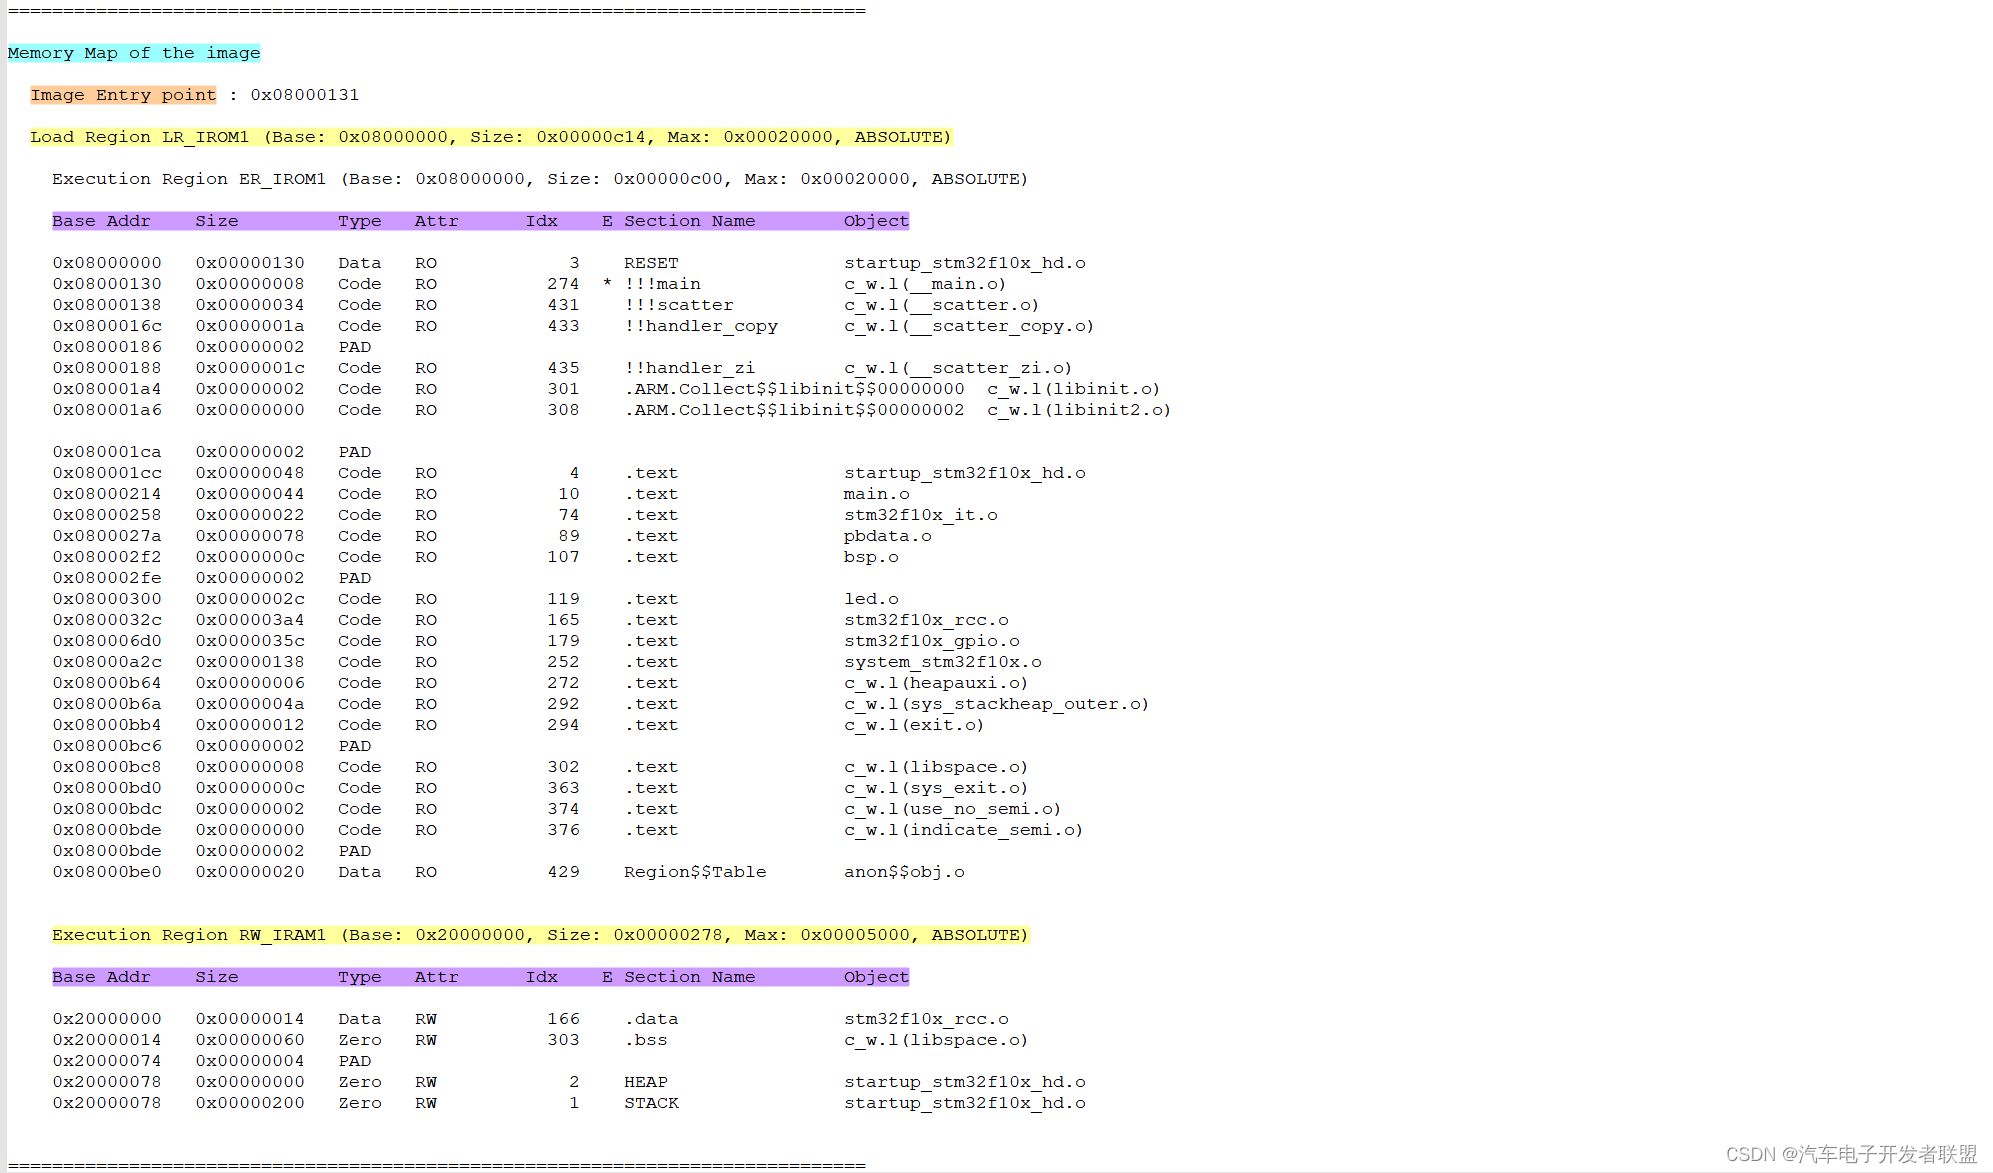Select the HEAP section line
The height and width of the screenshot is (1173, 1993).
645,1081
